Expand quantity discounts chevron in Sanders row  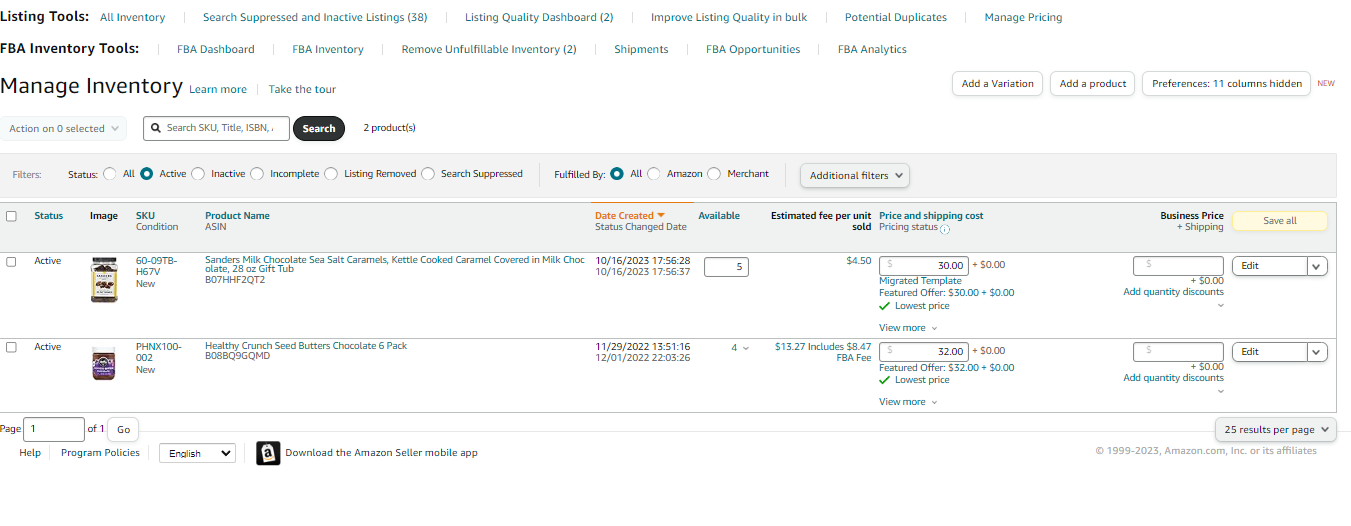point(1220,306)
